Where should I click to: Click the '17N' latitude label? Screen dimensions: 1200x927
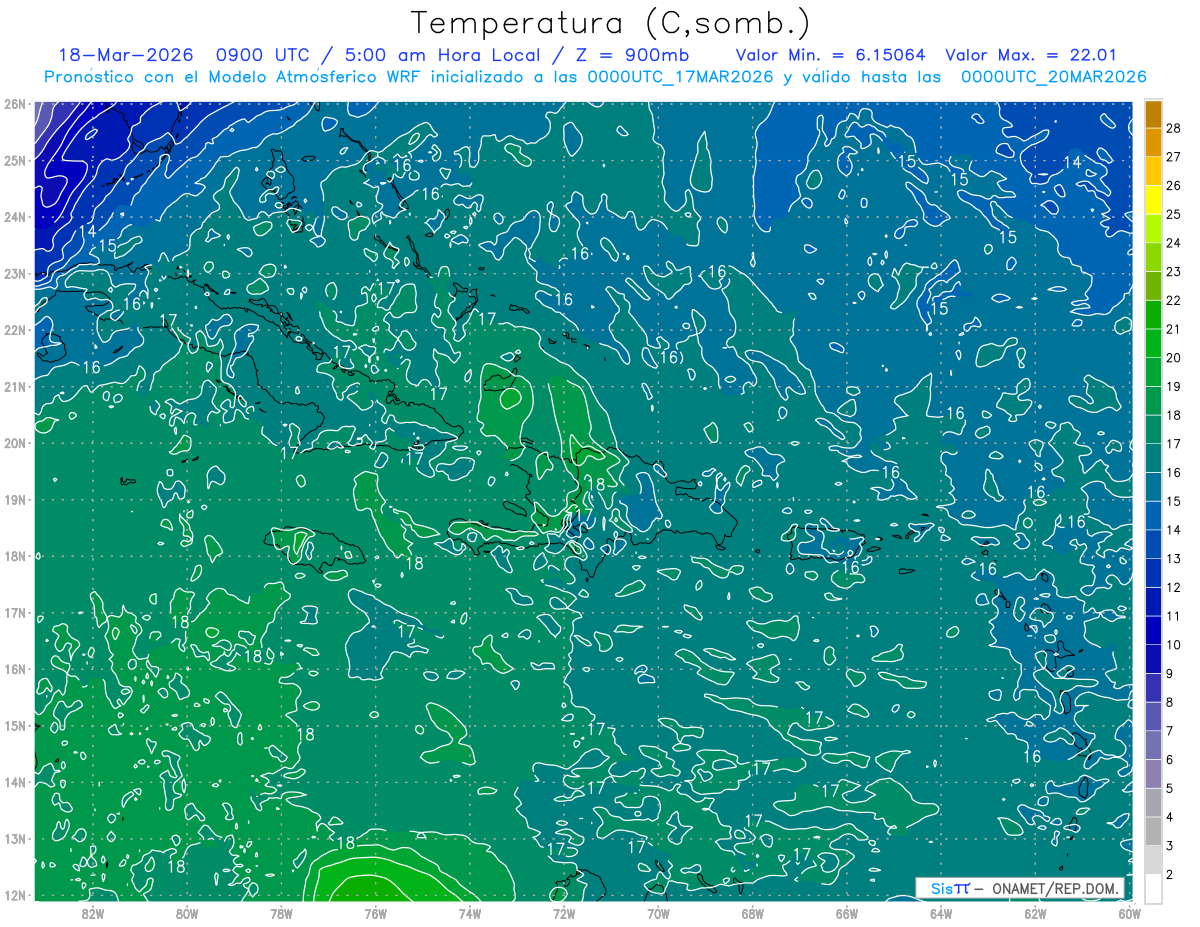click(15, 612)
